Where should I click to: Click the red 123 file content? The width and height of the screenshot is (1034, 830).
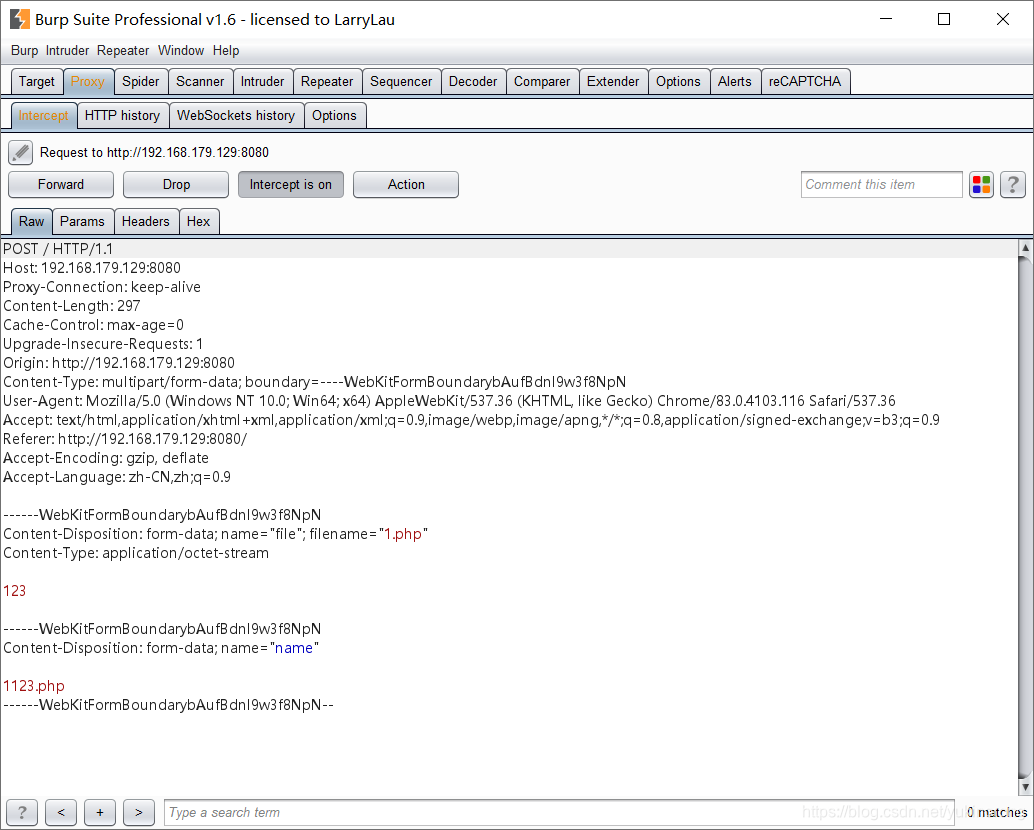15,591
